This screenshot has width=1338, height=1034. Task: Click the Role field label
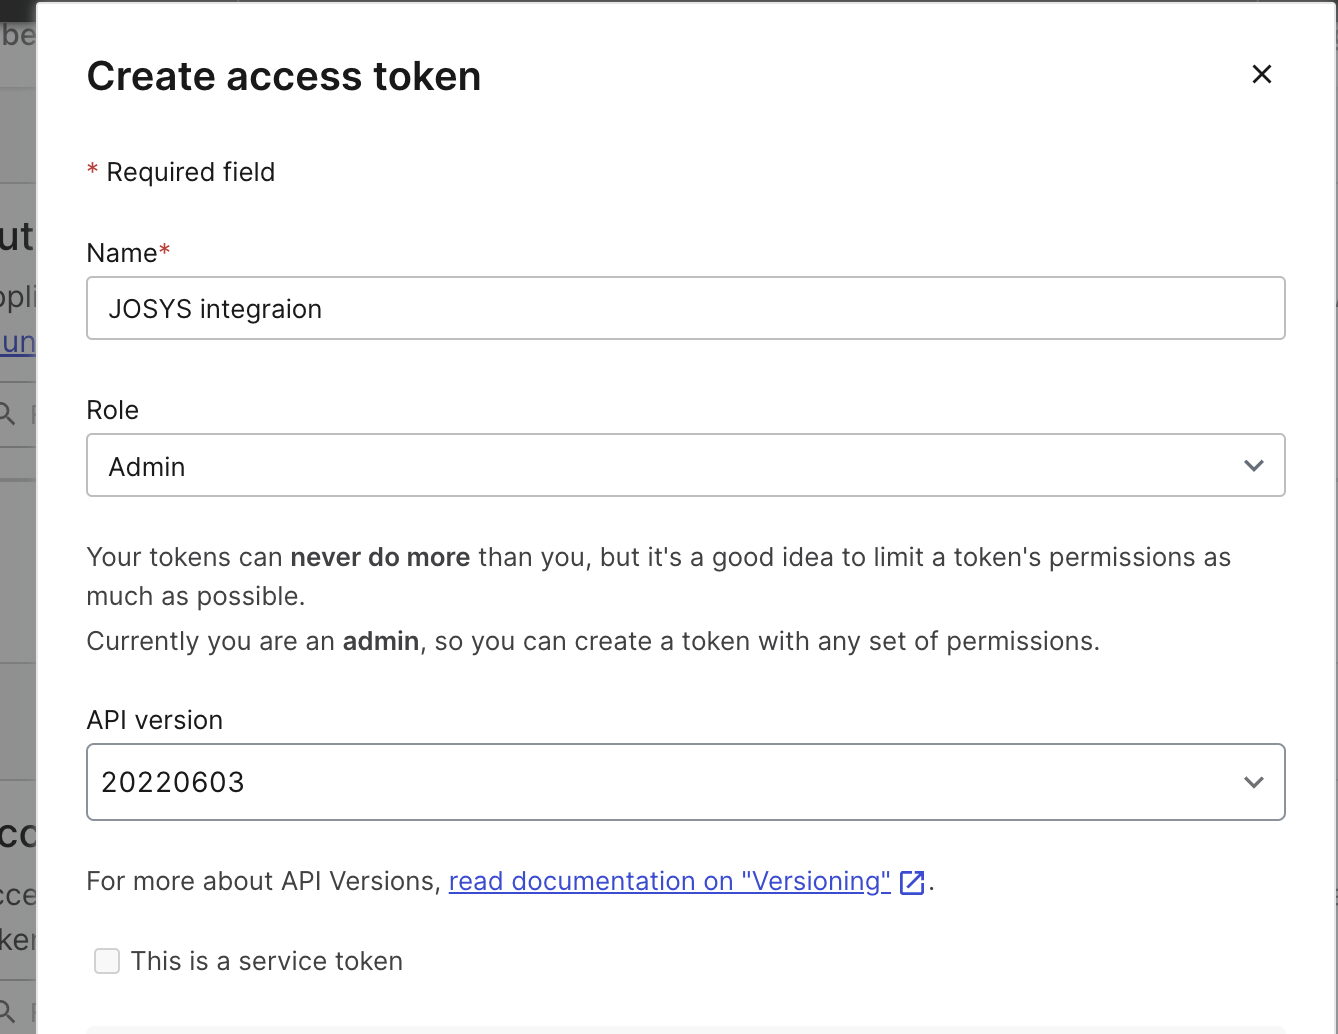click(113, 410)
